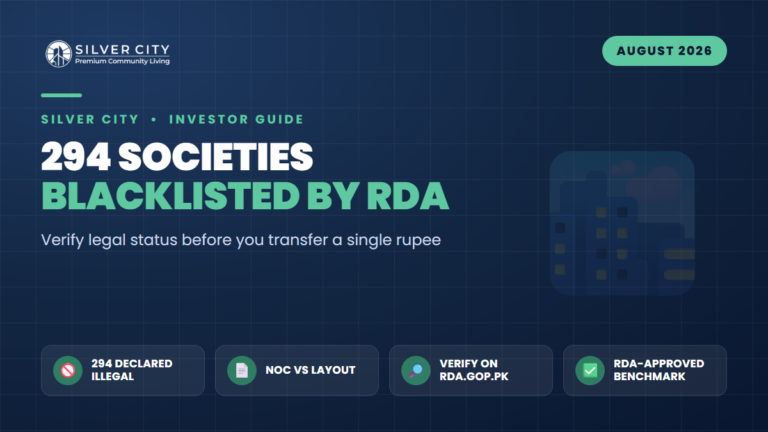Click the magnifier icon beside Verify on RDA.GOP.PK
The image size is (768, 432).
click(416, 370)
